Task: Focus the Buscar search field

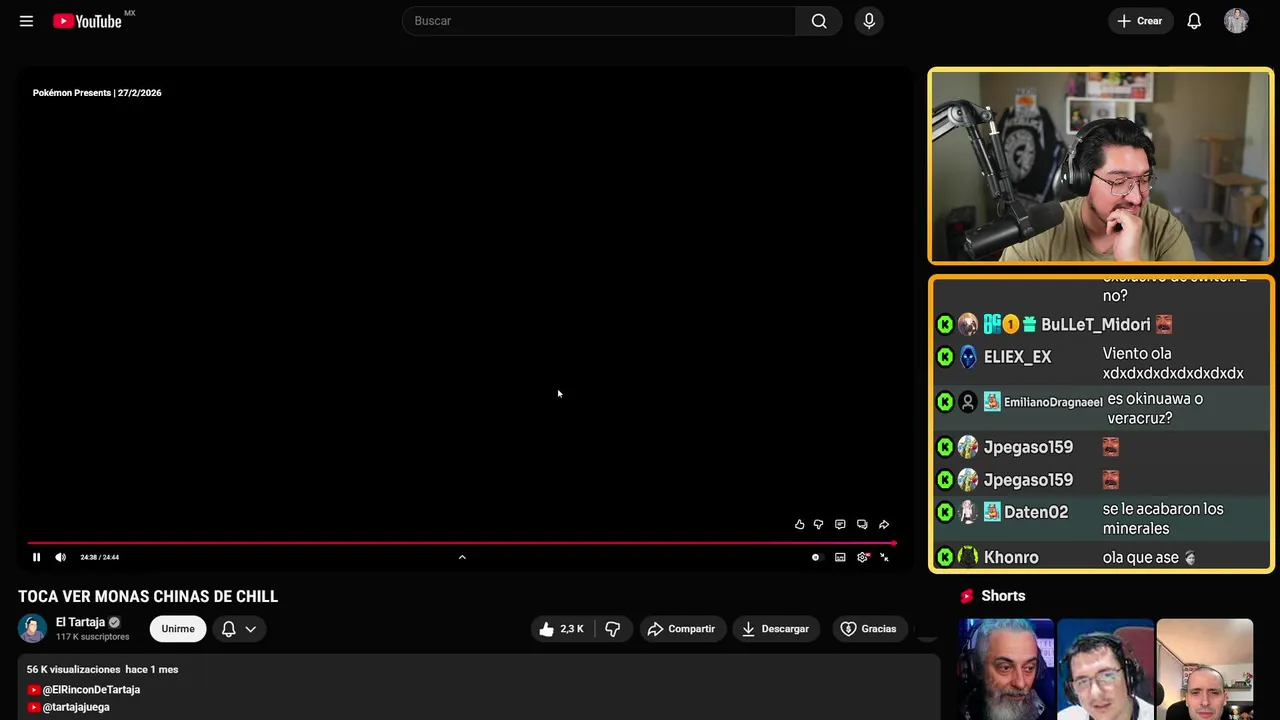Action: (x=599, y=21)
